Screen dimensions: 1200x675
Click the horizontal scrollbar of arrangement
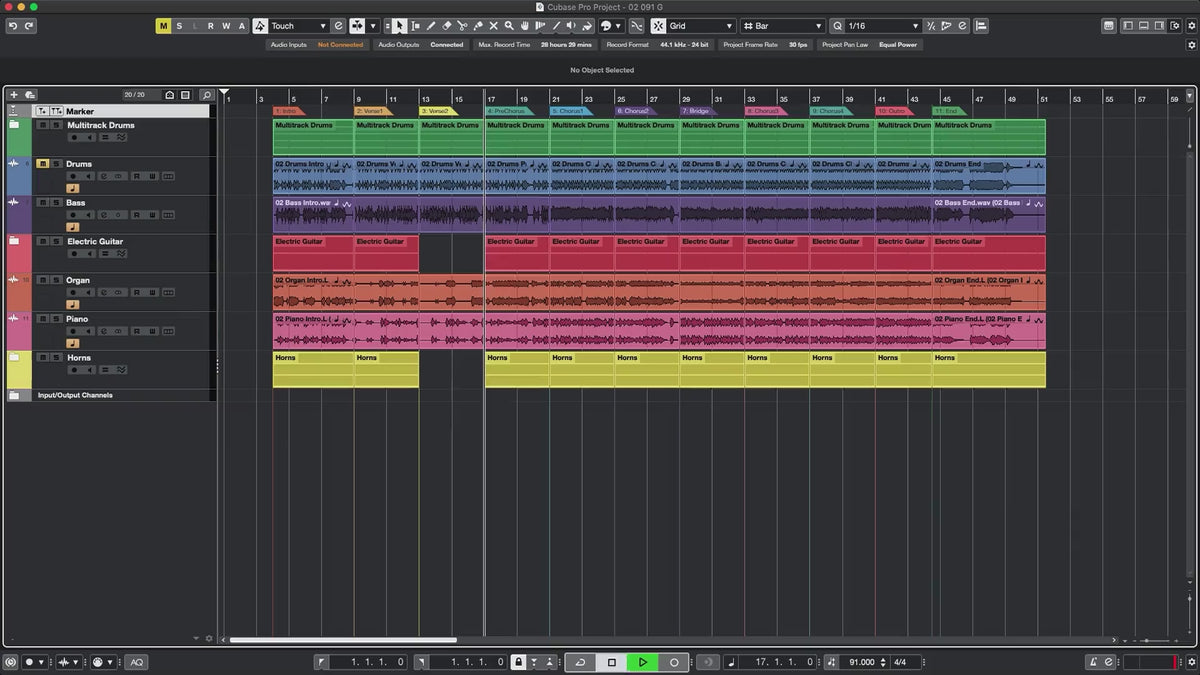(343, 640)
